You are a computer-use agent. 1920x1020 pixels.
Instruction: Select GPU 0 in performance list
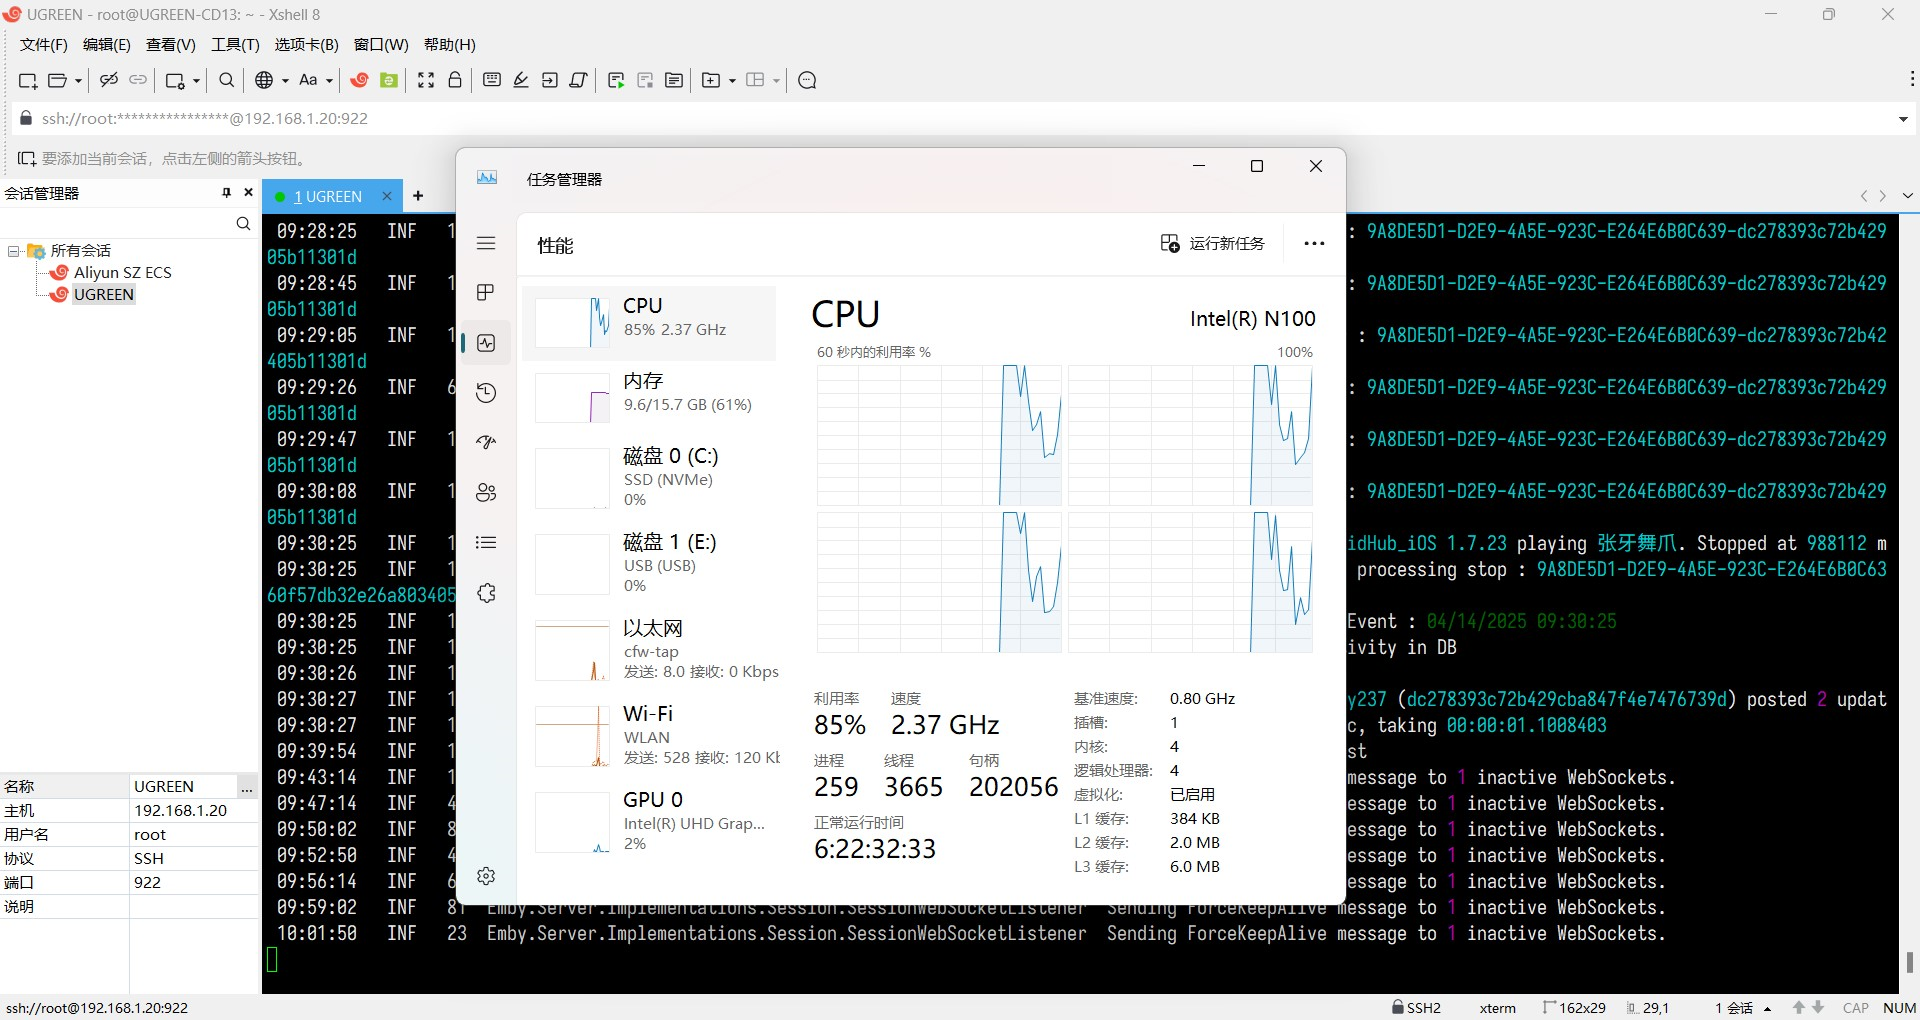pos(650,821)
